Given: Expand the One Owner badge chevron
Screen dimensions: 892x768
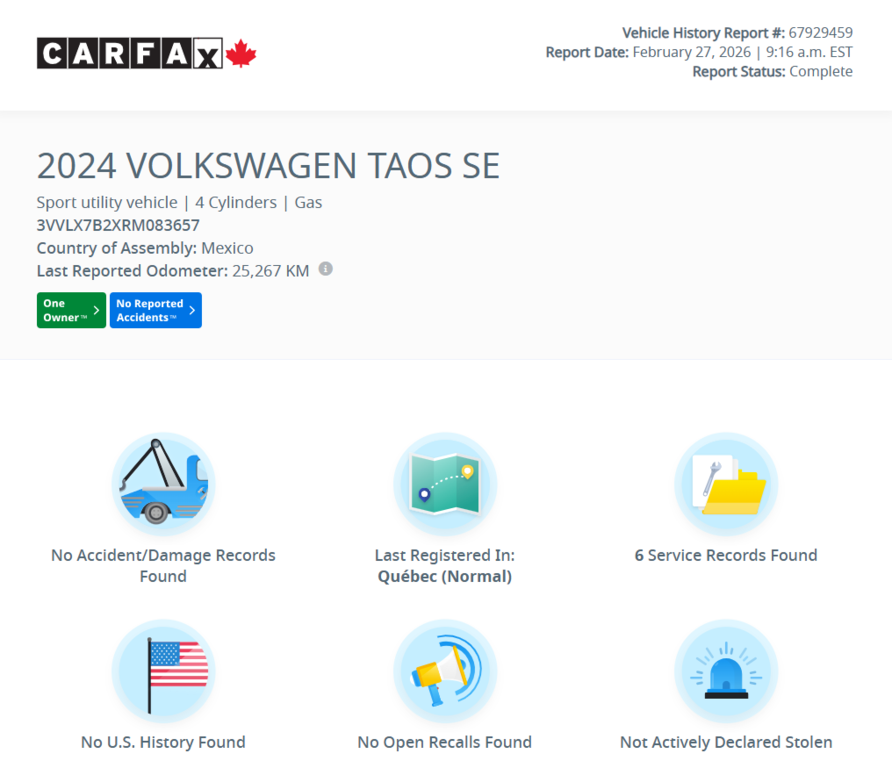Looking at the screenshot, I should [x=97, y=310].
